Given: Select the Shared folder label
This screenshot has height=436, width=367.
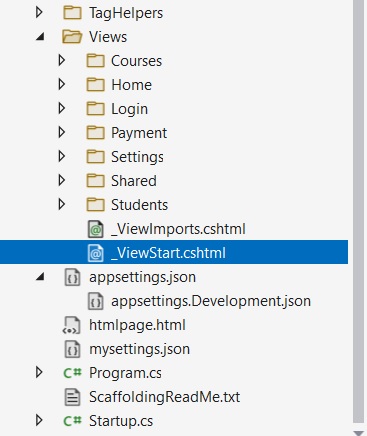Looking at the screenshot, I should point(134,181).
